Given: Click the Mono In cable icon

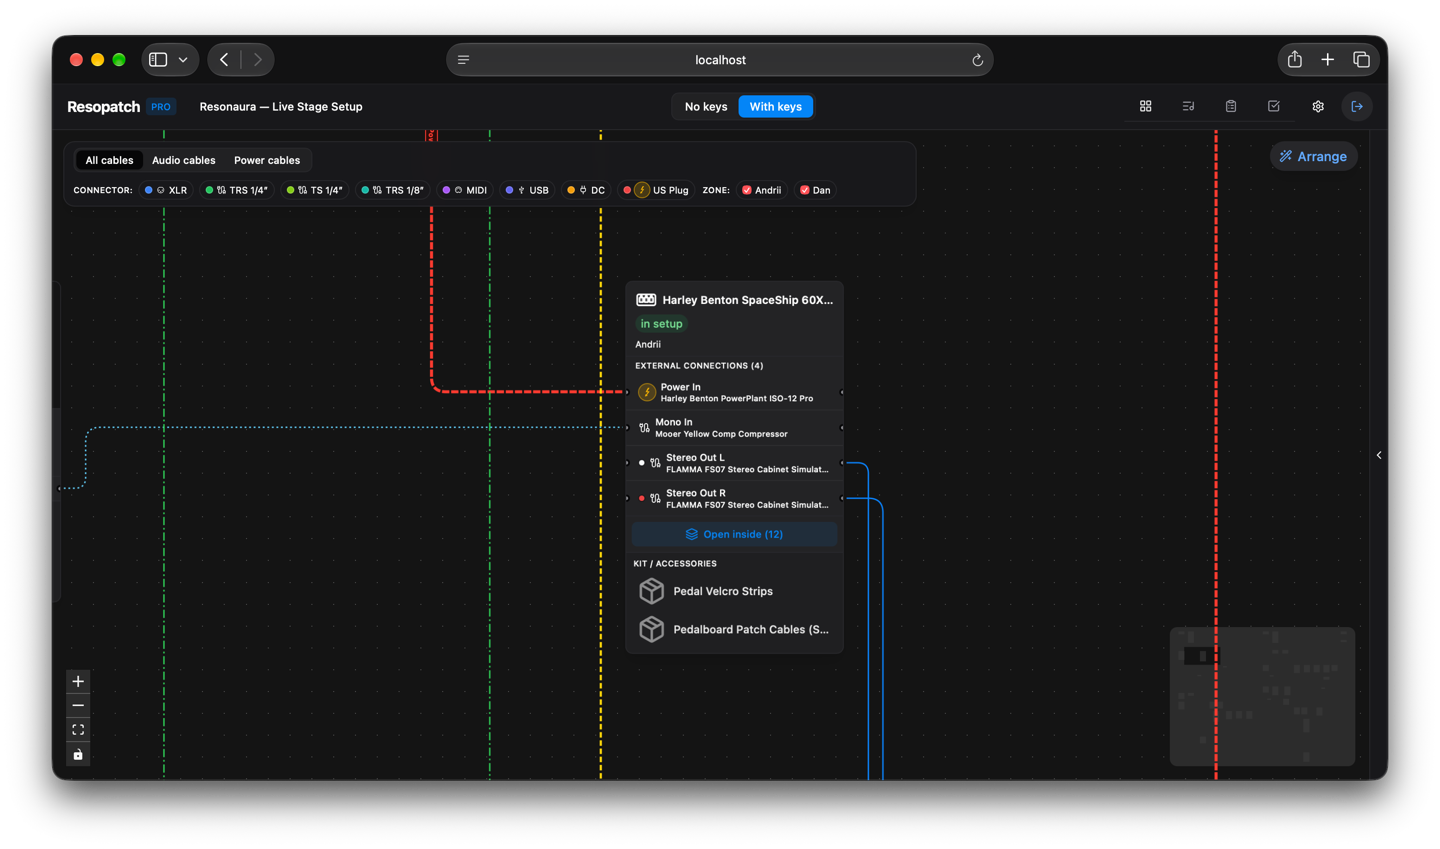Looking at the screenshot, I should (644, 428).
